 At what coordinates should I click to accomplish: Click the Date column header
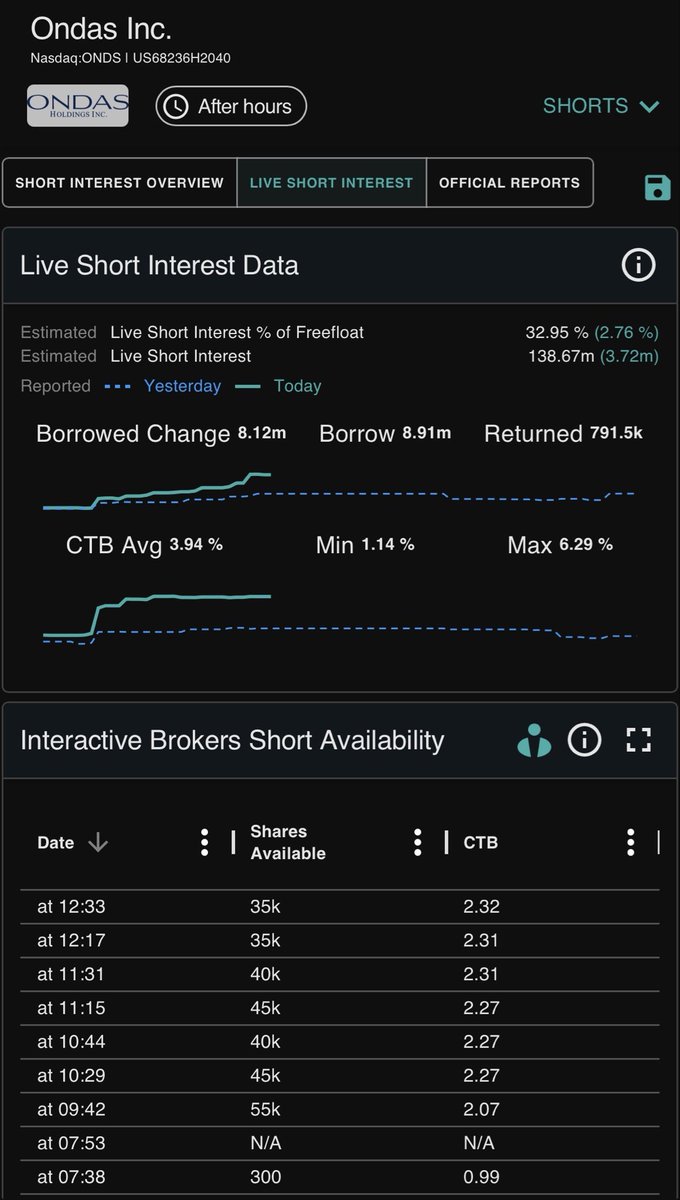pos(56,843)
